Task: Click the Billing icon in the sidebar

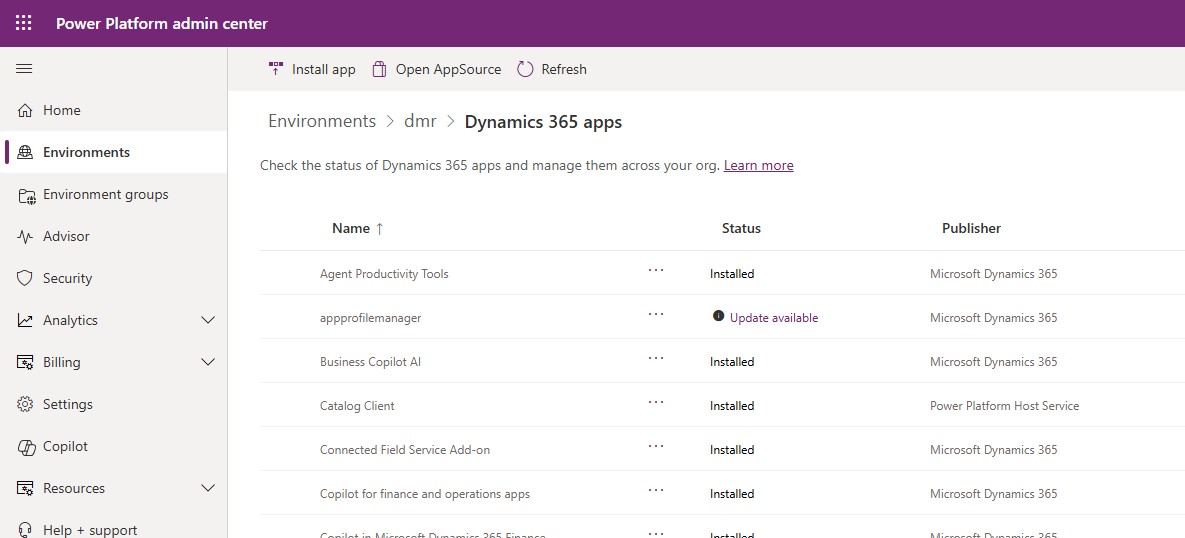Action: click(25, 363)
